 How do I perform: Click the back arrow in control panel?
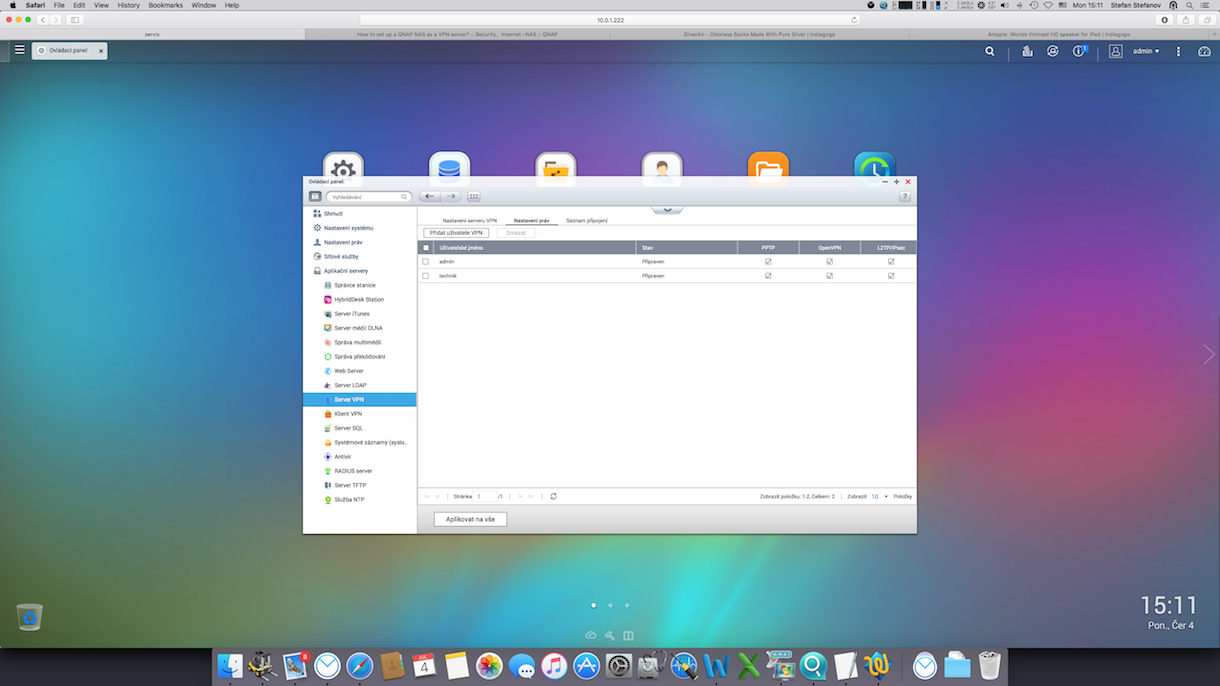click(430, 197)
